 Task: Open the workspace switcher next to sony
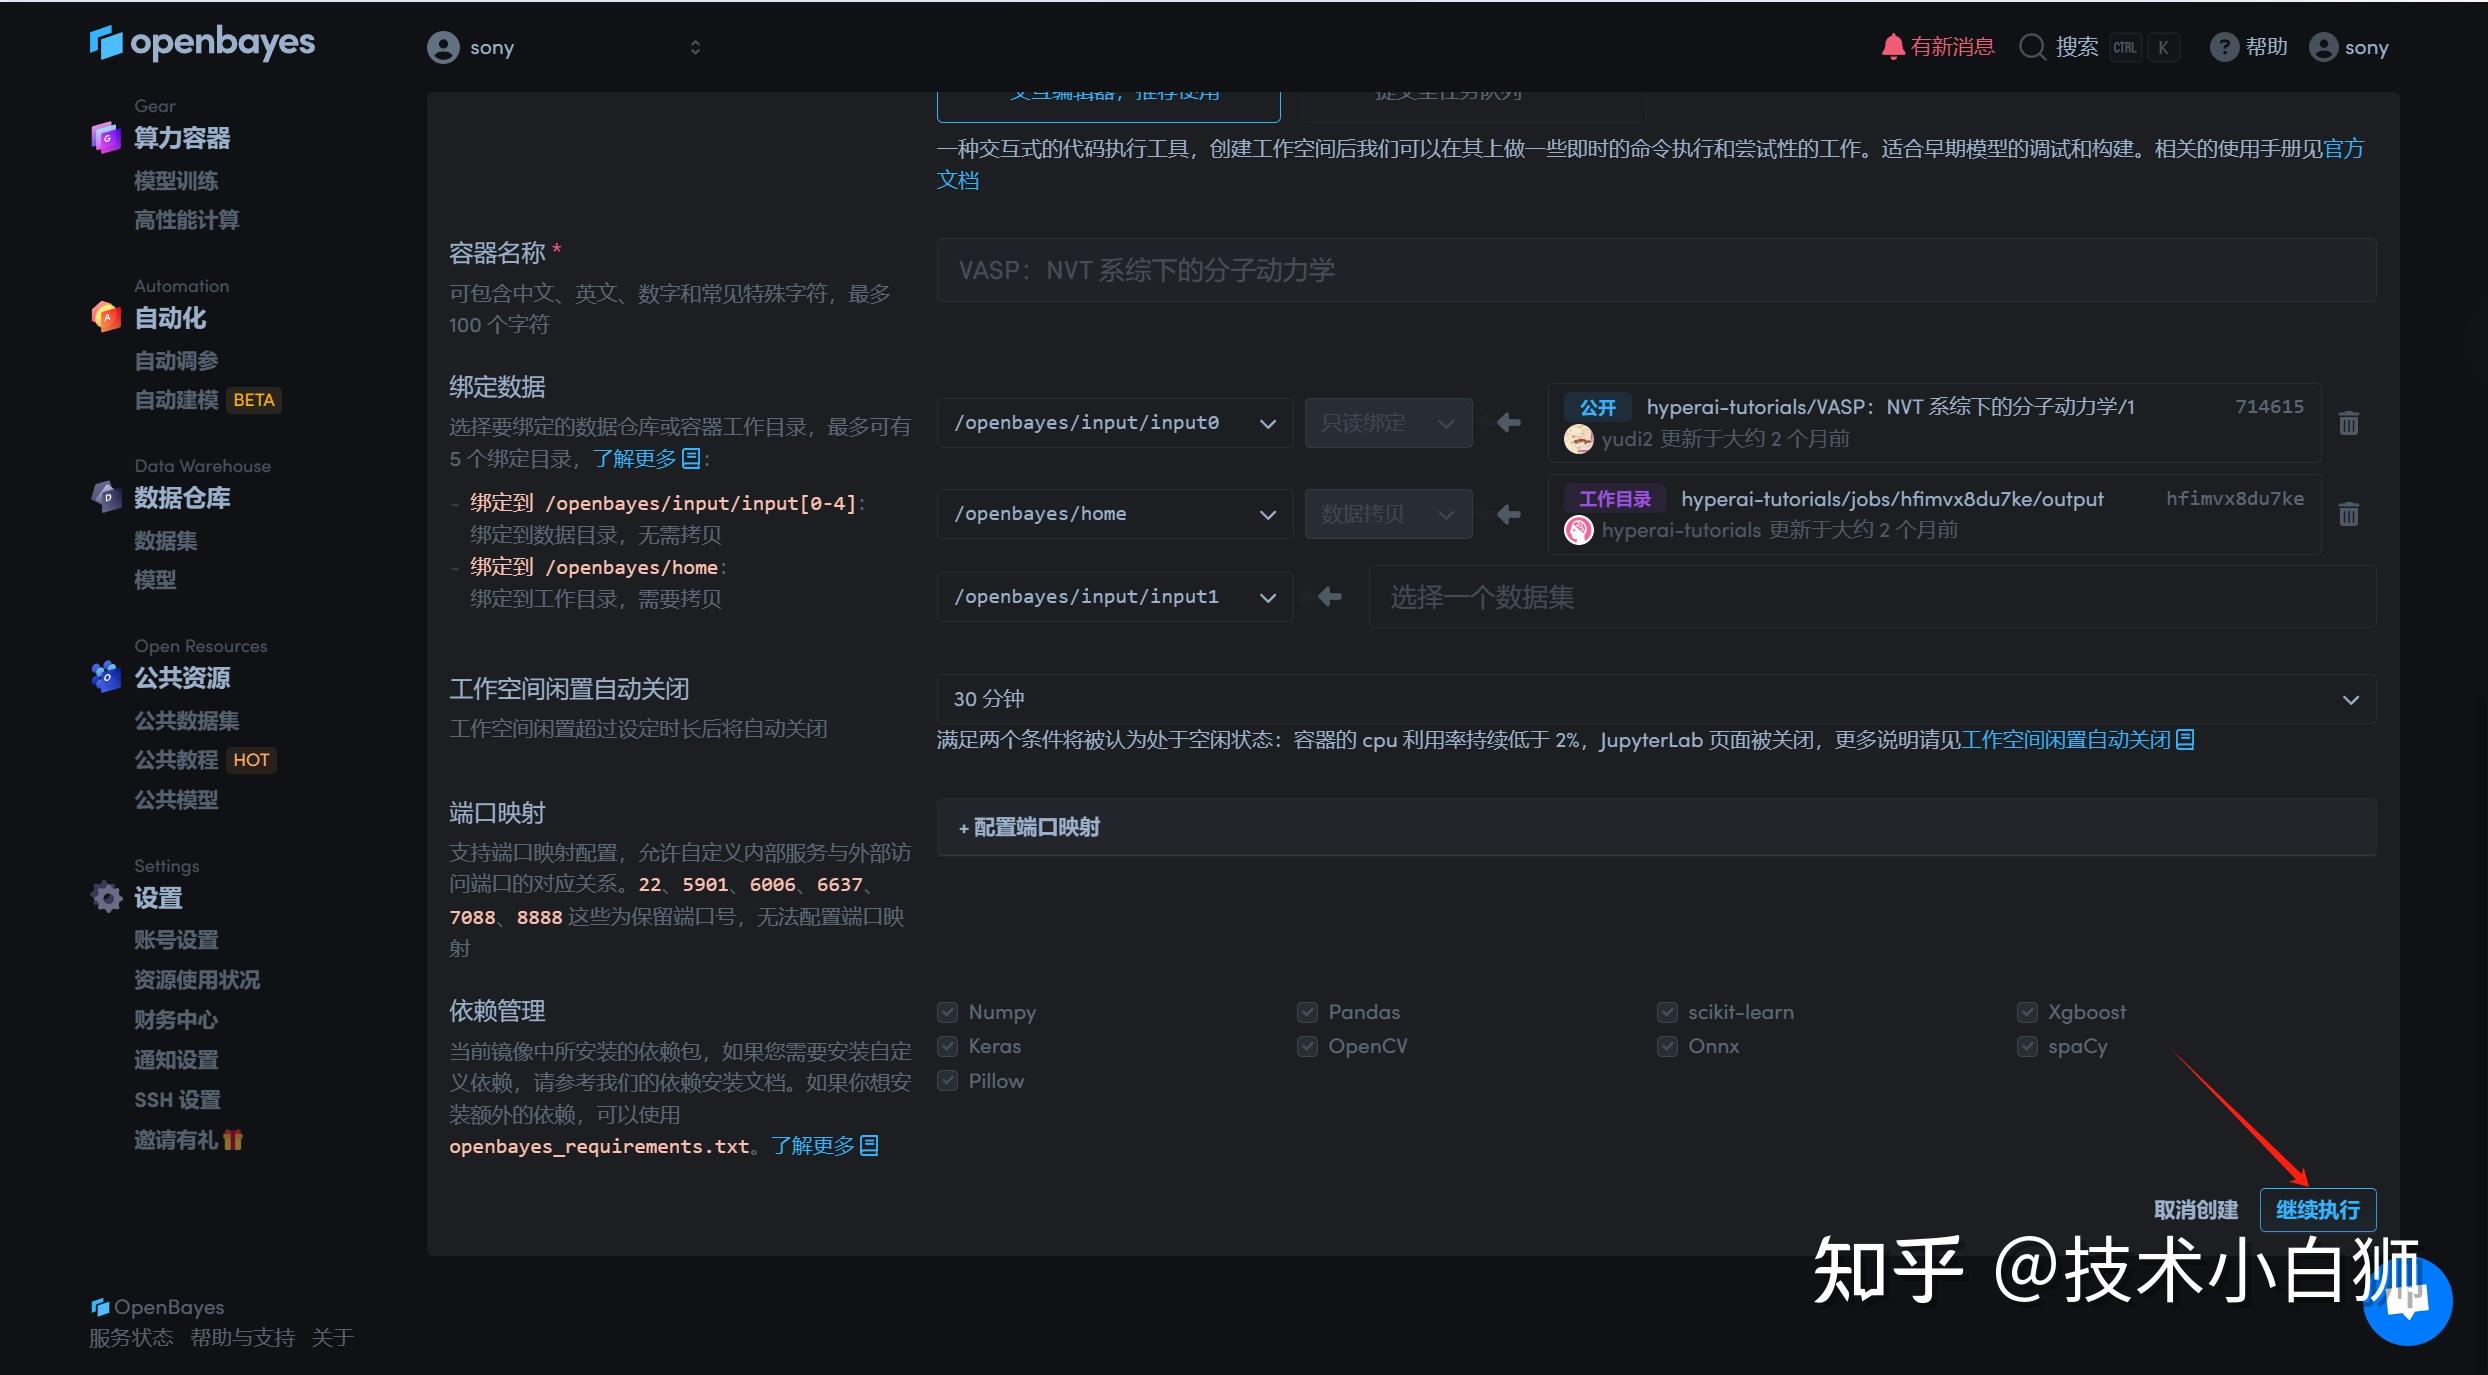pos(694,46)
